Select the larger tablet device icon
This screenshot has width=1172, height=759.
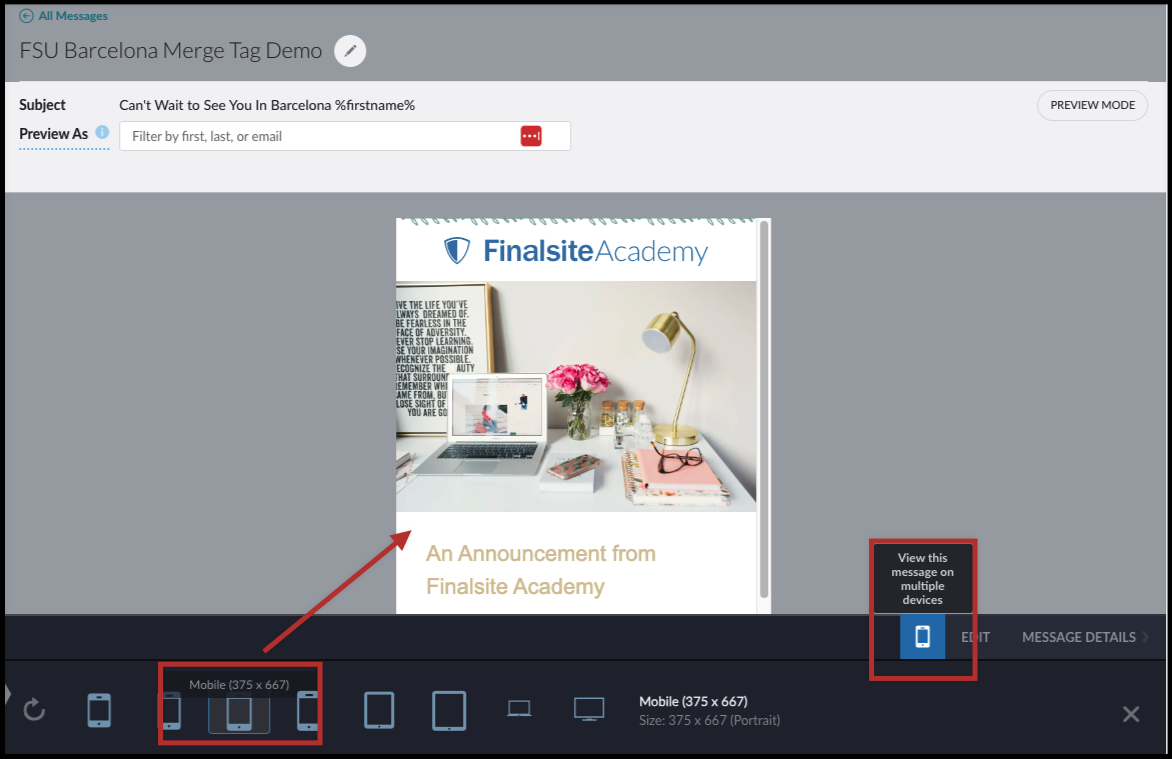[x=449, y=710]
